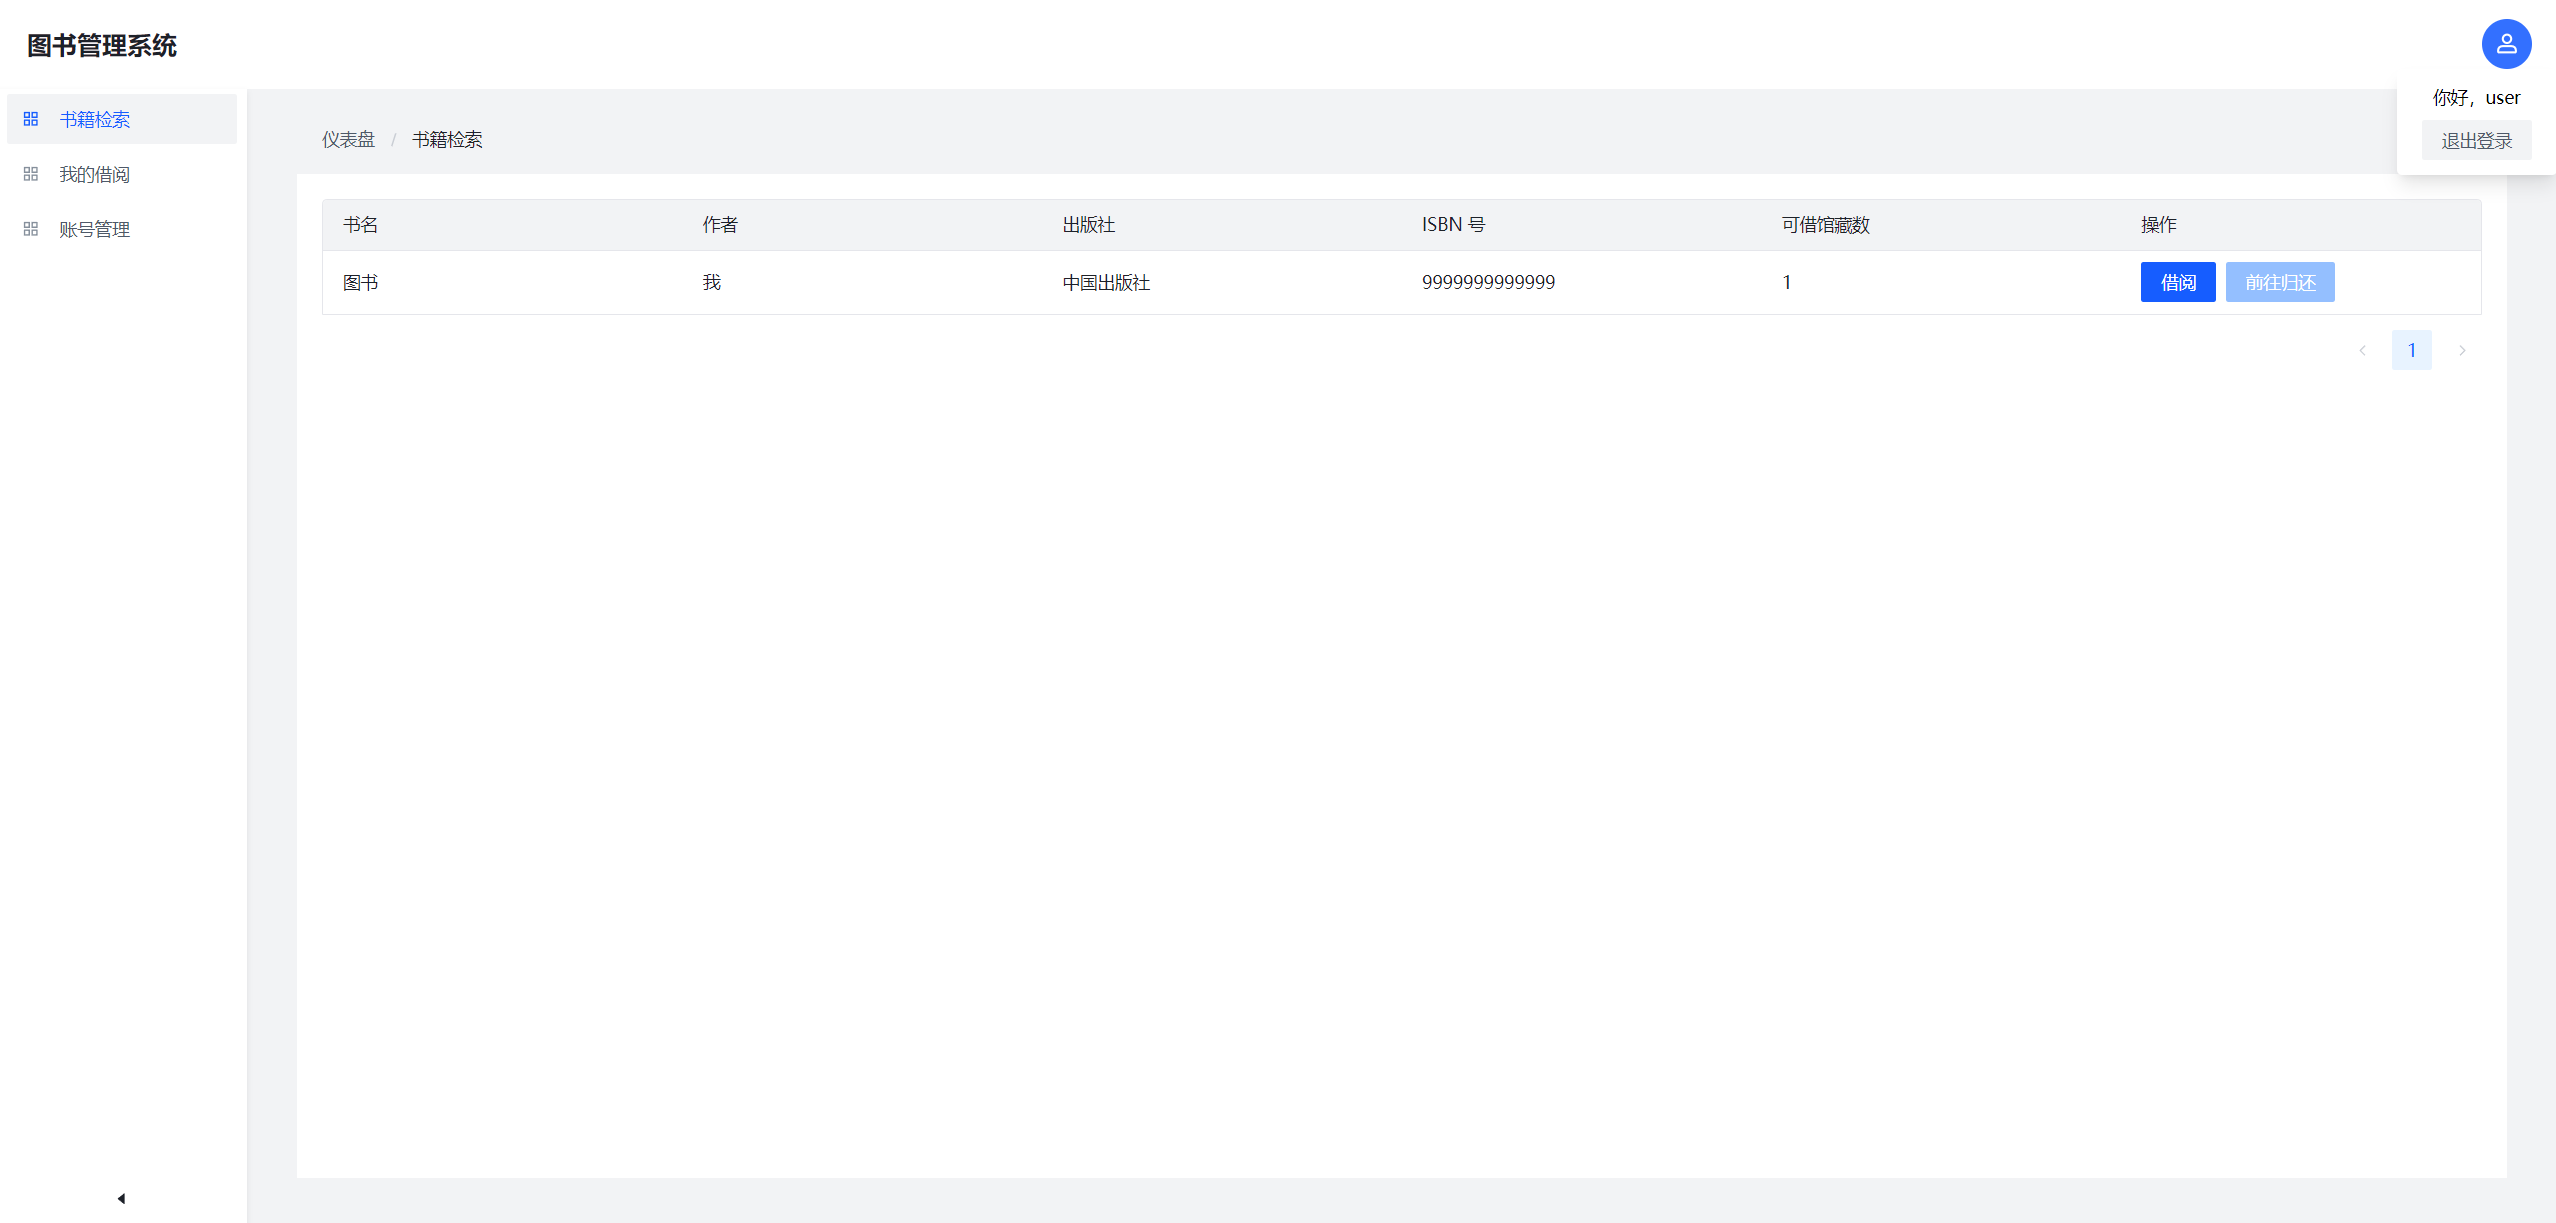
Task: Click the grid icon beside 账号管理
Action: point(31,229)
